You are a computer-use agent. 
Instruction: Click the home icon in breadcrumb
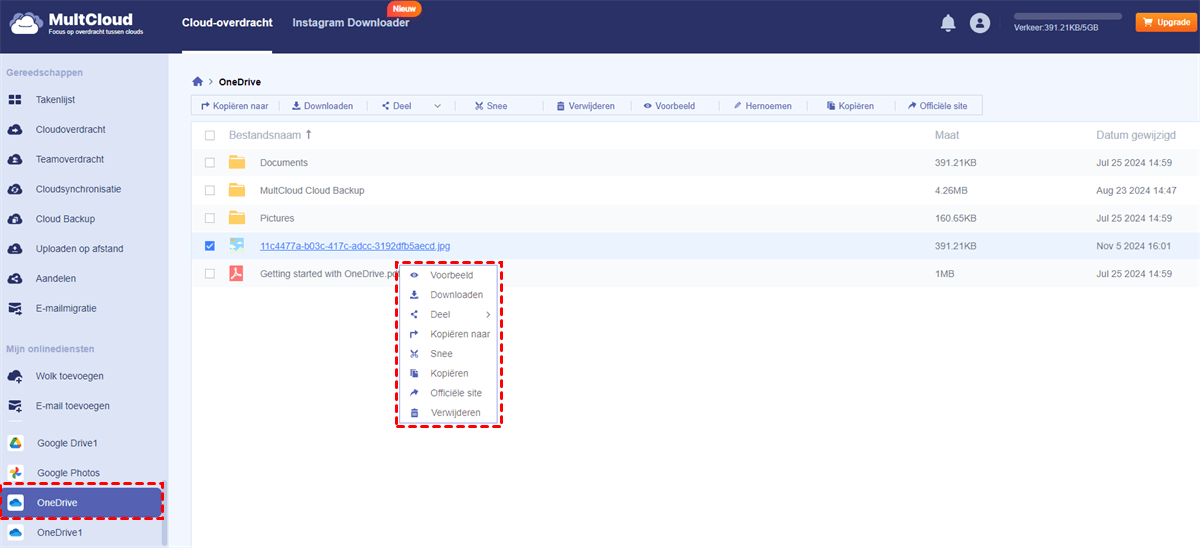coord(198,82)
